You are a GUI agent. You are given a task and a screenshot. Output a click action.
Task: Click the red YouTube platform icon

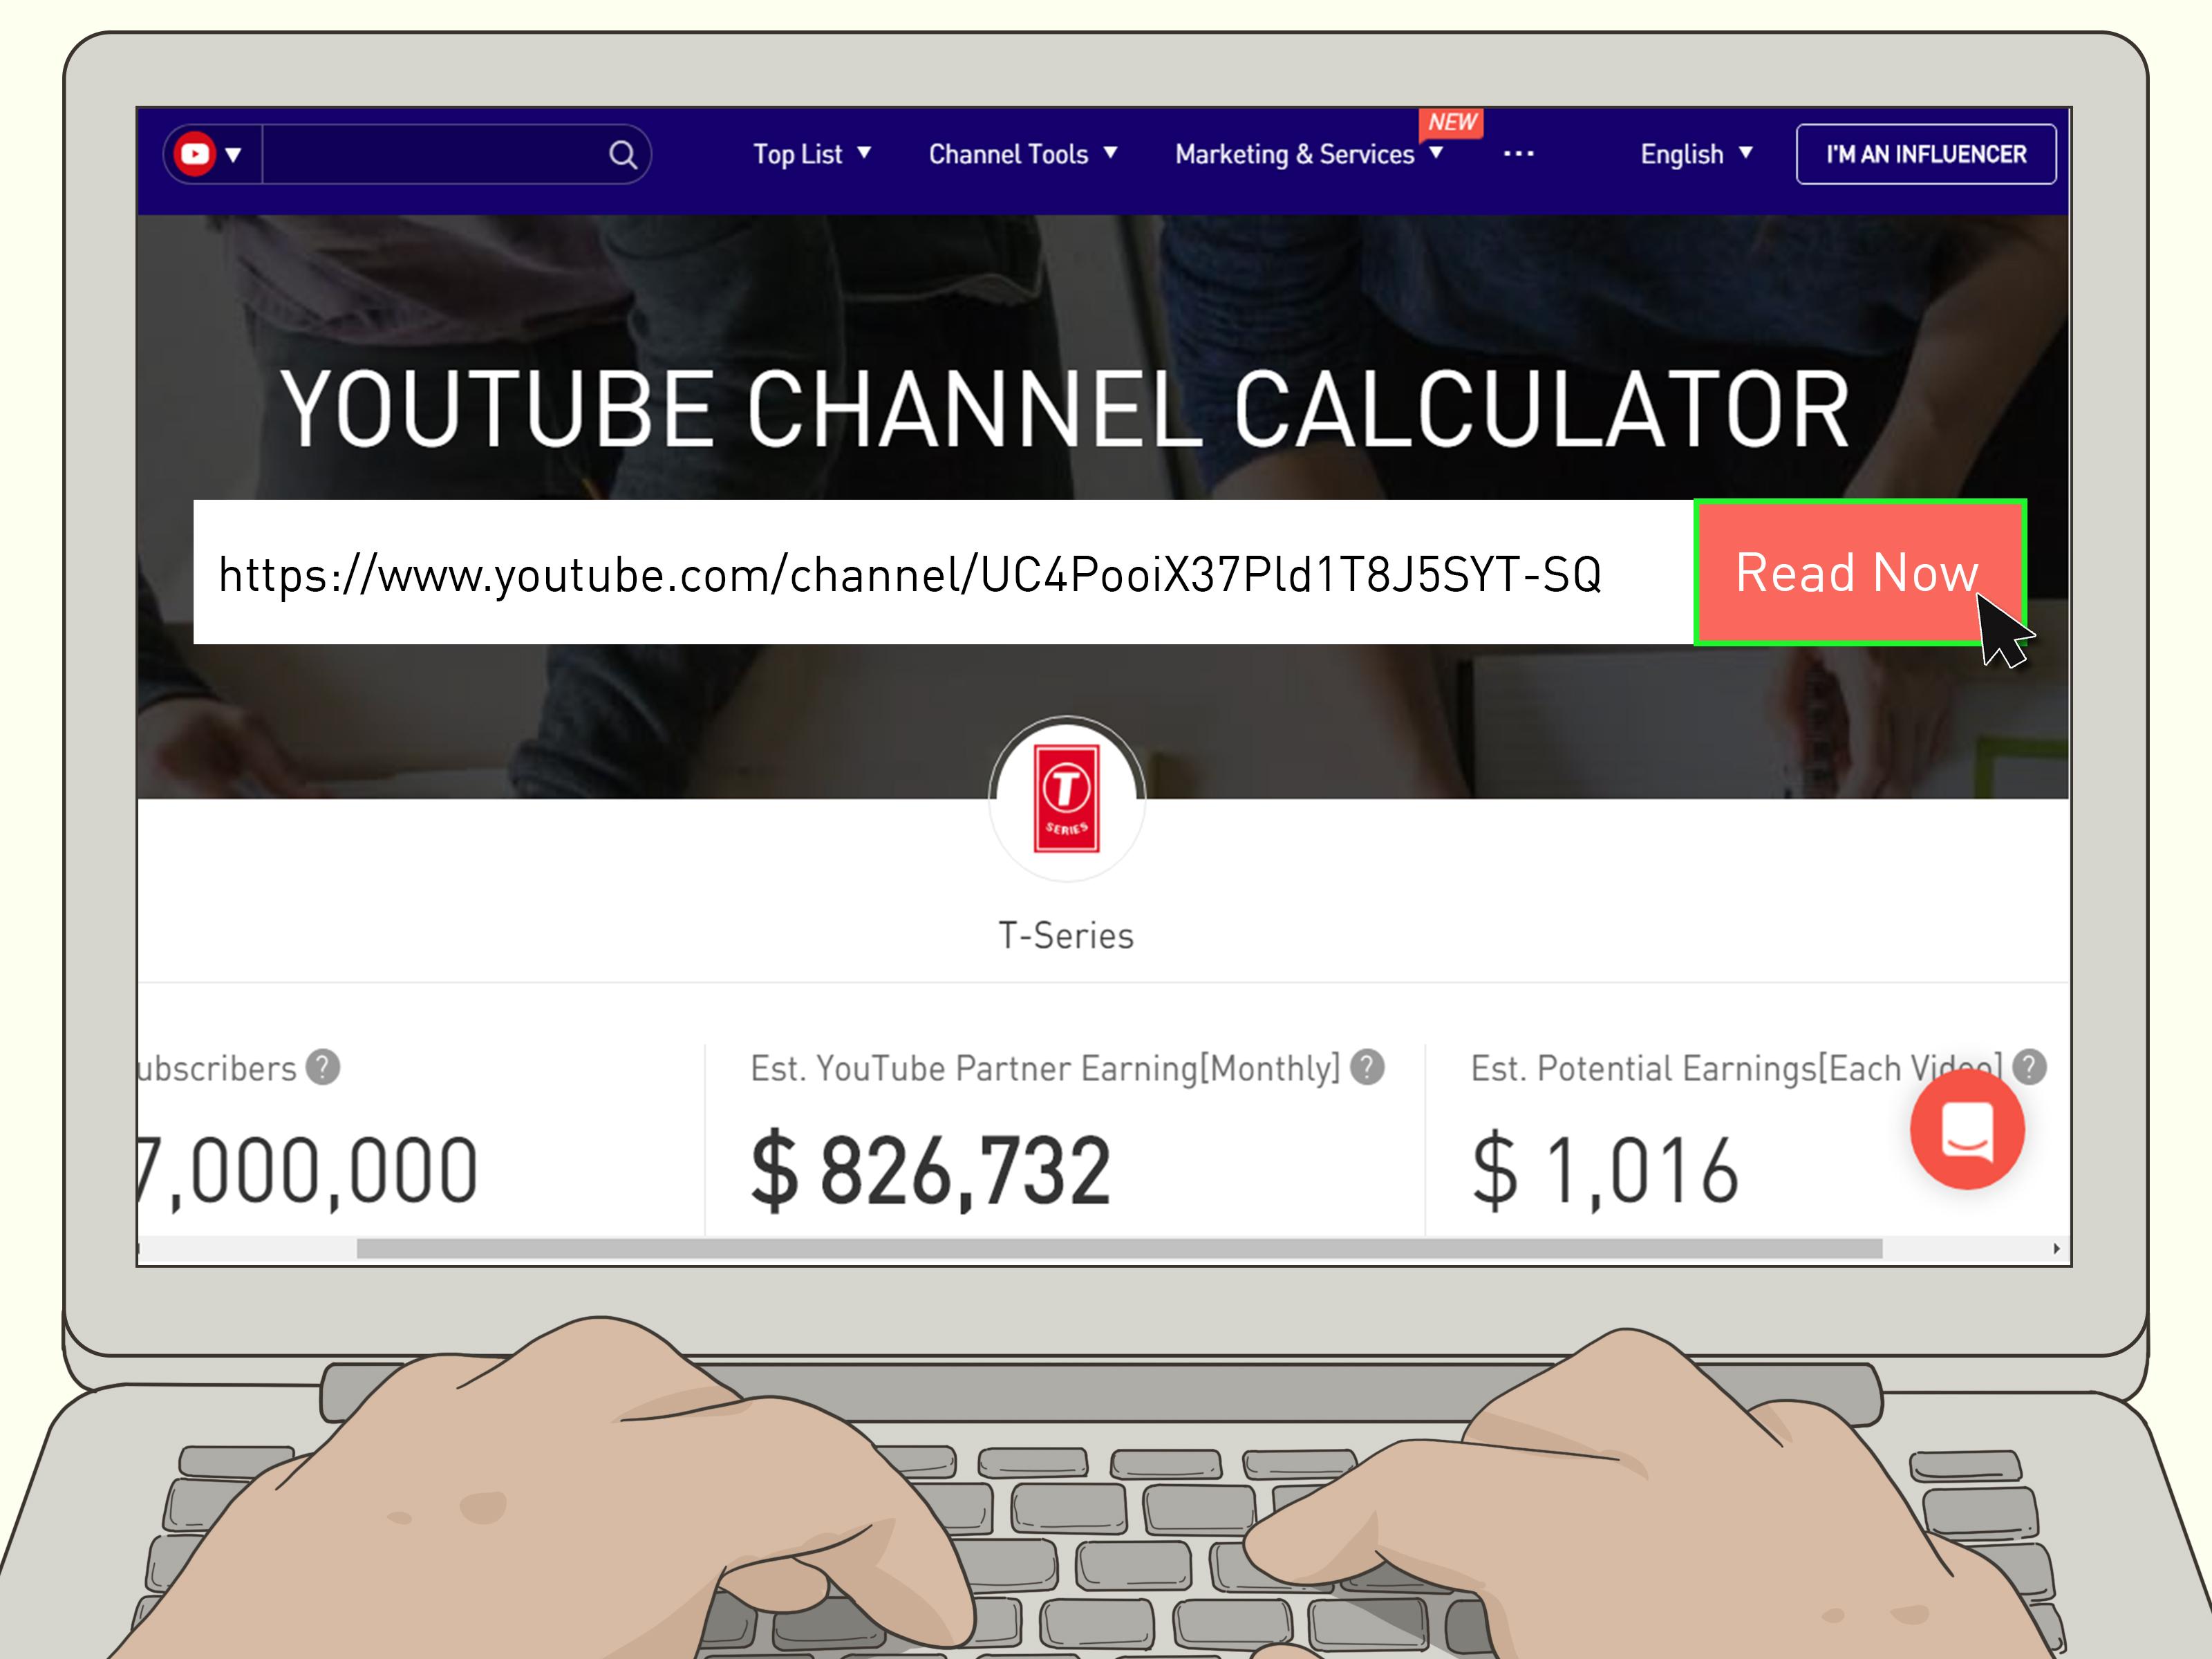pos(195,154)
